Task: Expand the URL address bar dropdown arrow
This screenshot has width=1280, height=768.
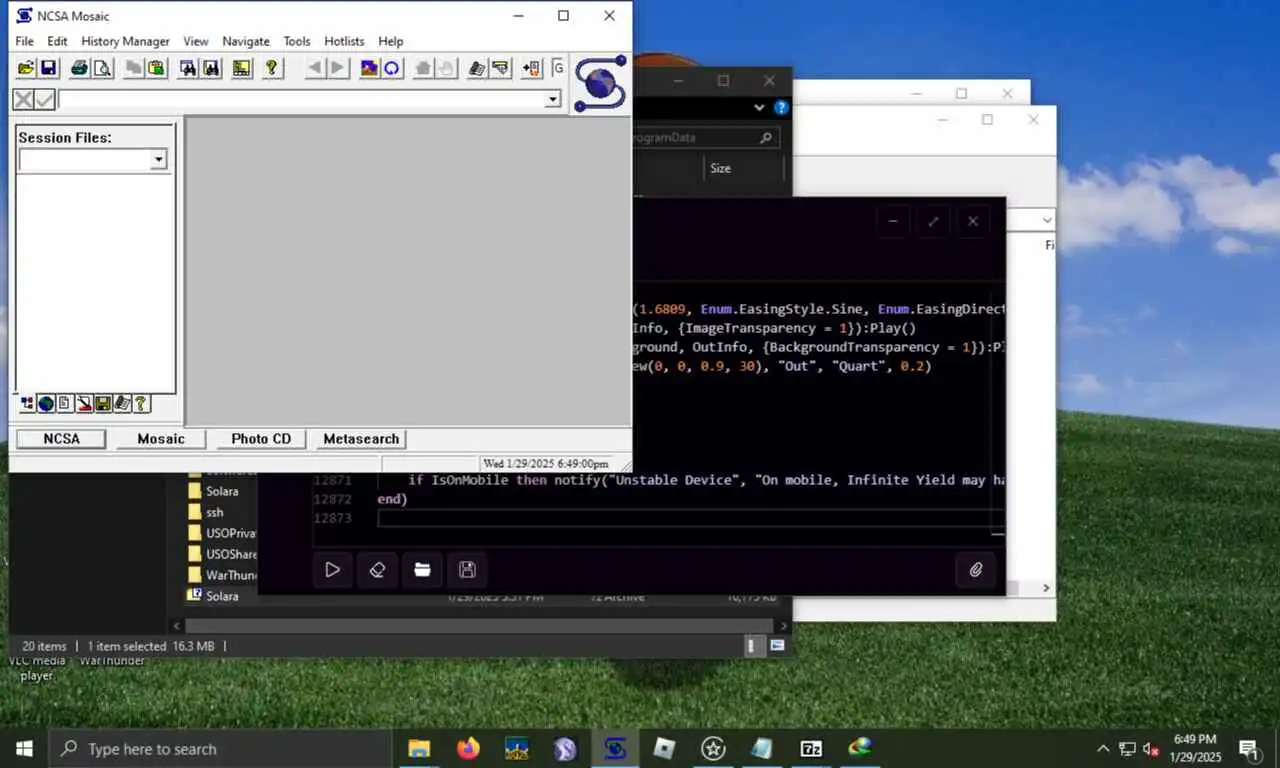Action: [x=552, y=99]
